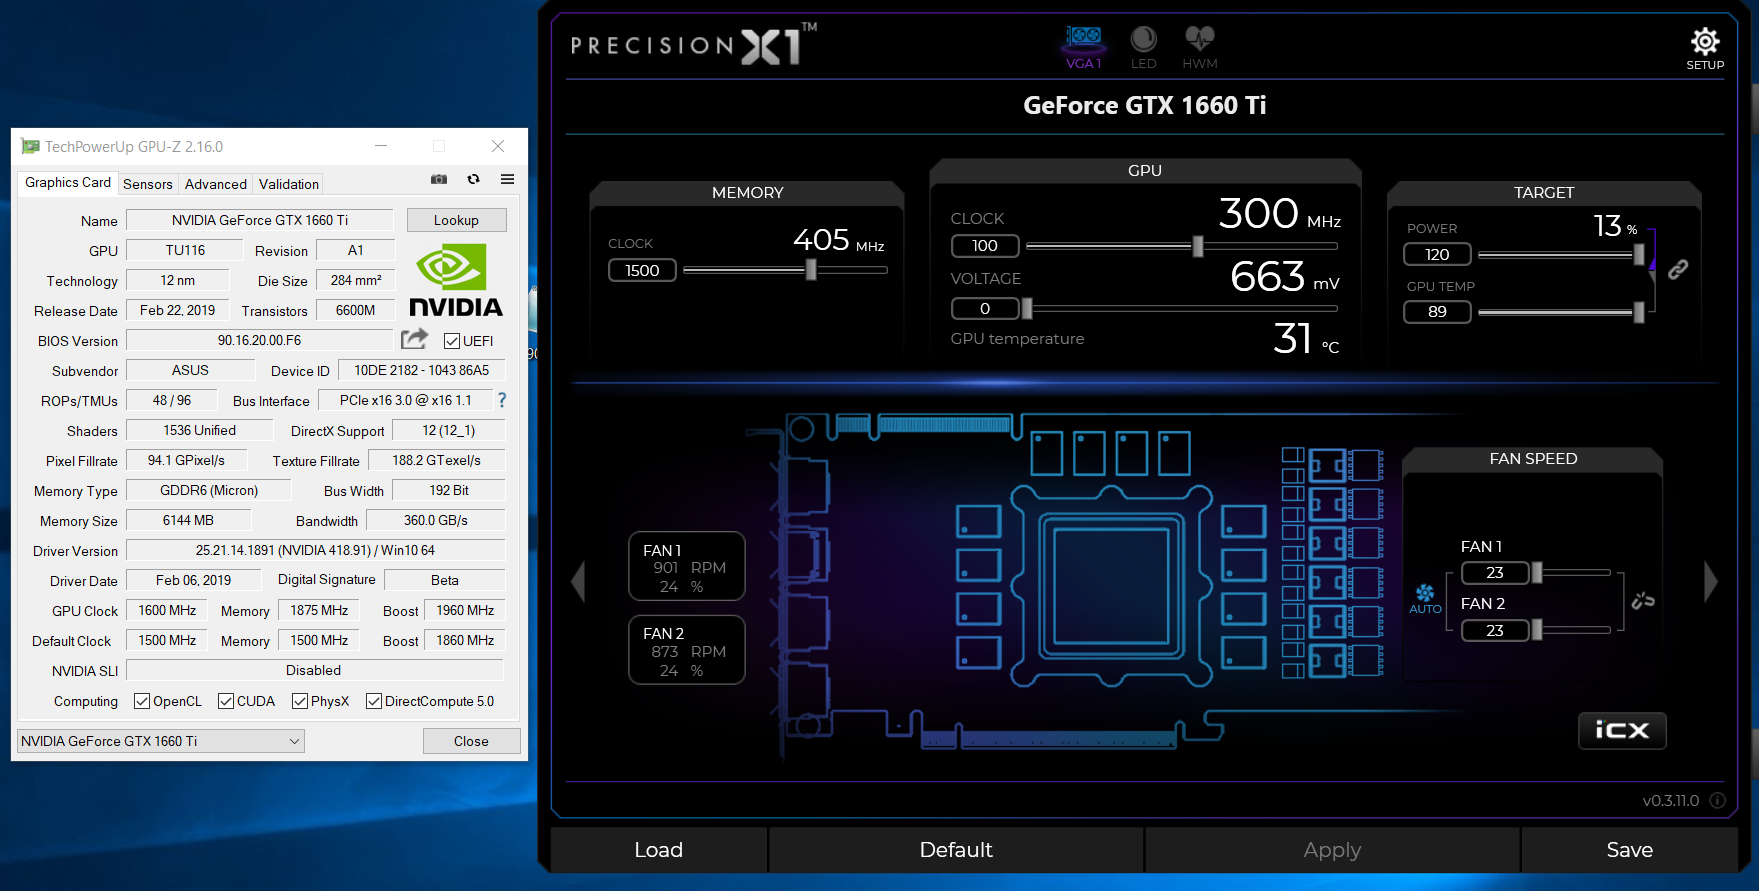Toggle the UEFI checkbox
The image size is (1759, 891).
(x=452, y=341)
